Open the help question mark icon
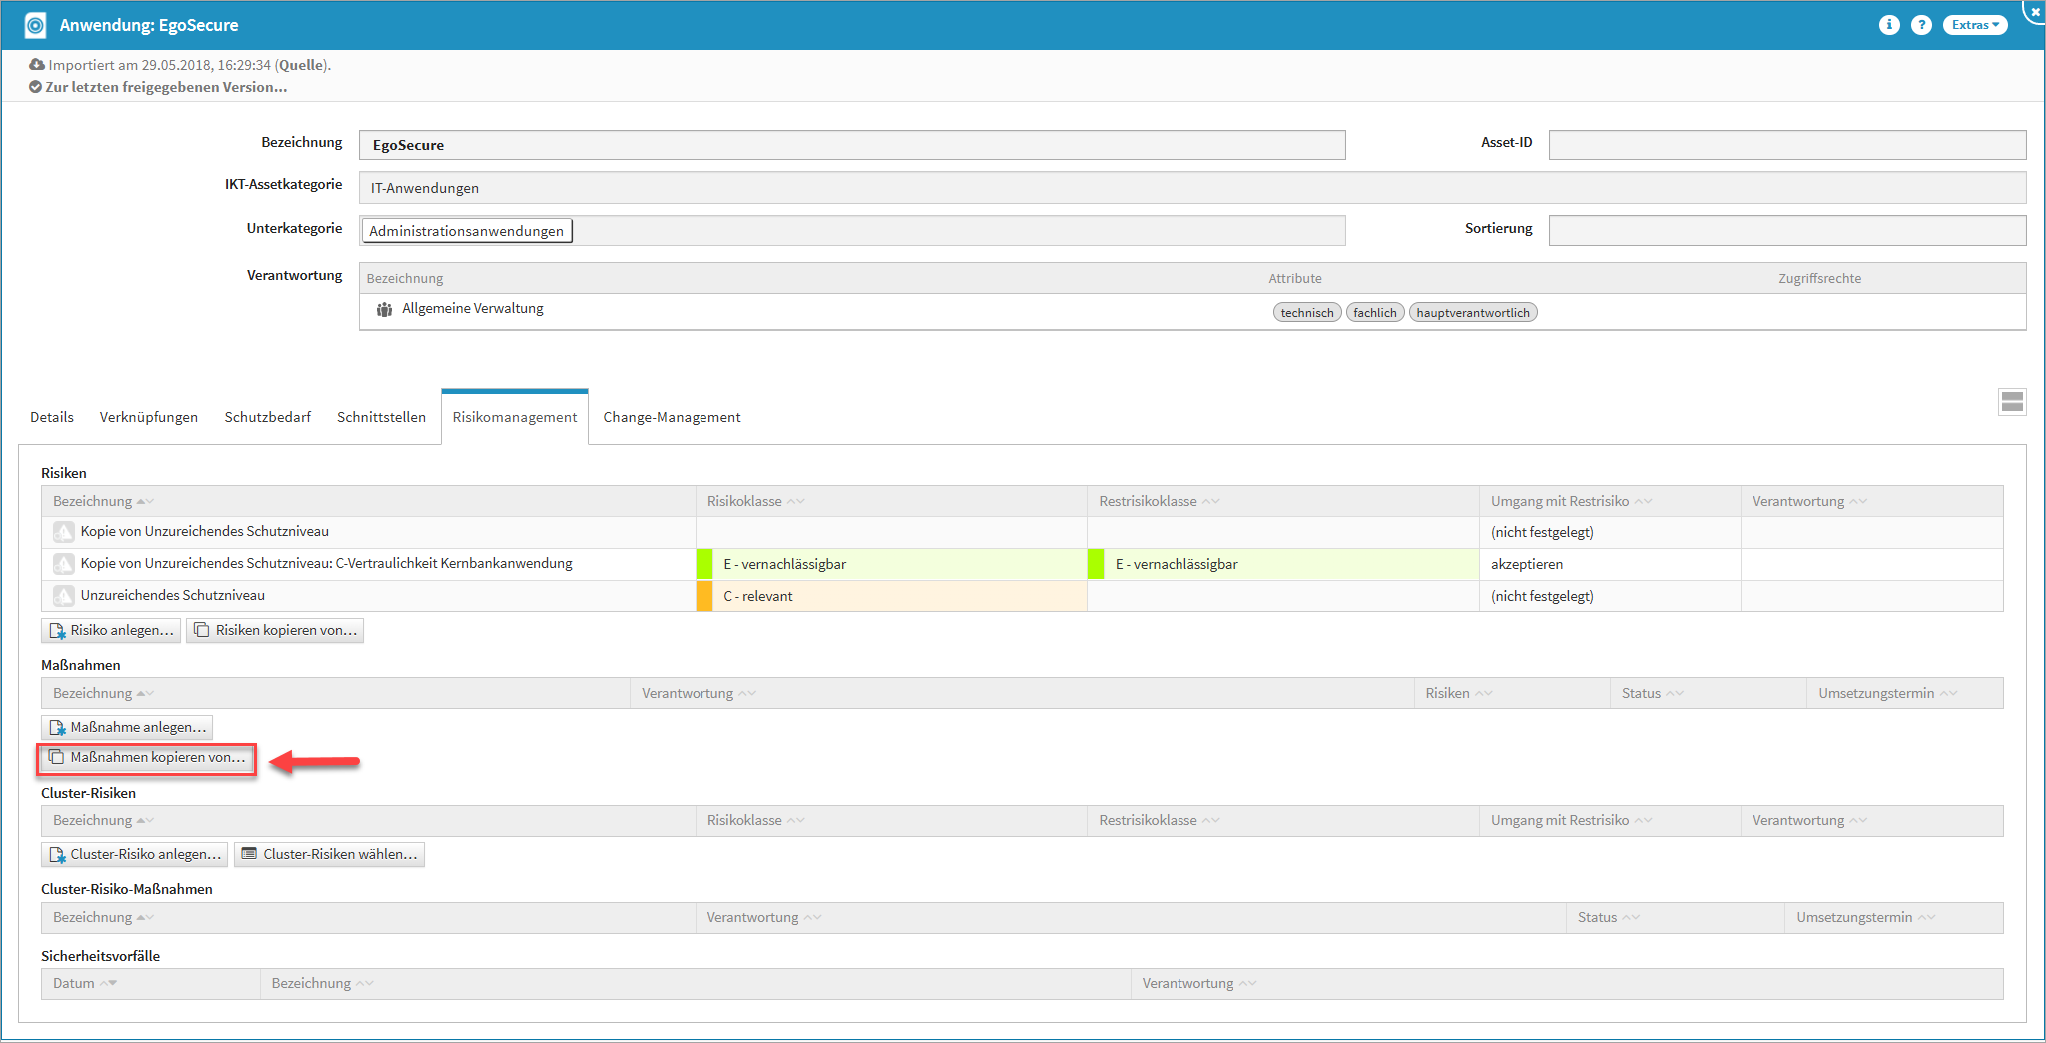 [1921, 25]
